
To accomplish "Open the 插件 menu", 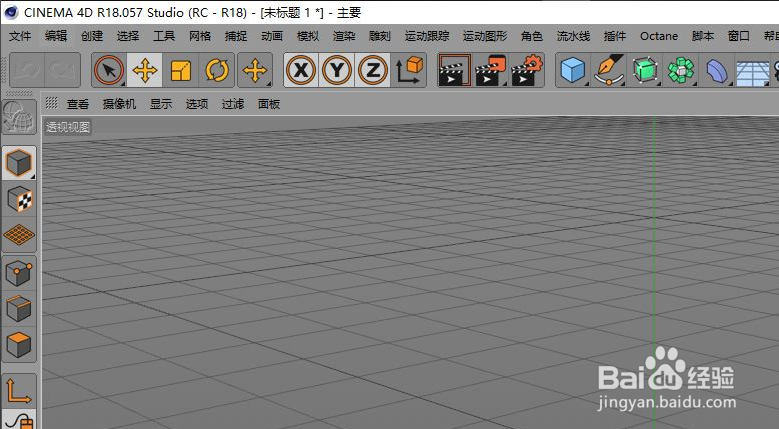I will tap(615, 36).
